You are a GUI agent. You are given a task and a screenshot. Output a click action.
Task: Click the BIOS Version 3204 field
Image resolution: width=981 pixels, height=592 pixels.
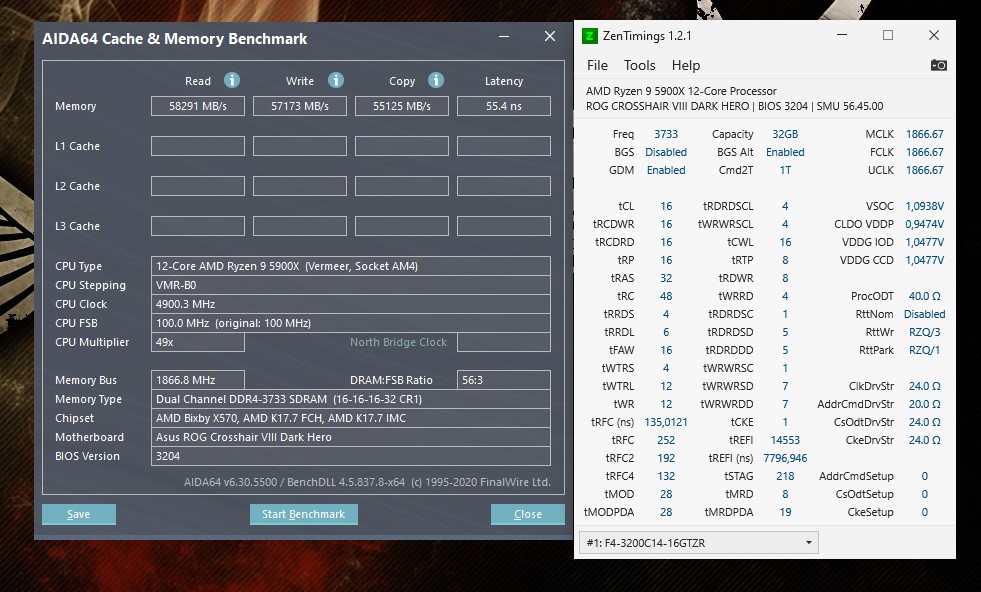[x=350, y=456]
